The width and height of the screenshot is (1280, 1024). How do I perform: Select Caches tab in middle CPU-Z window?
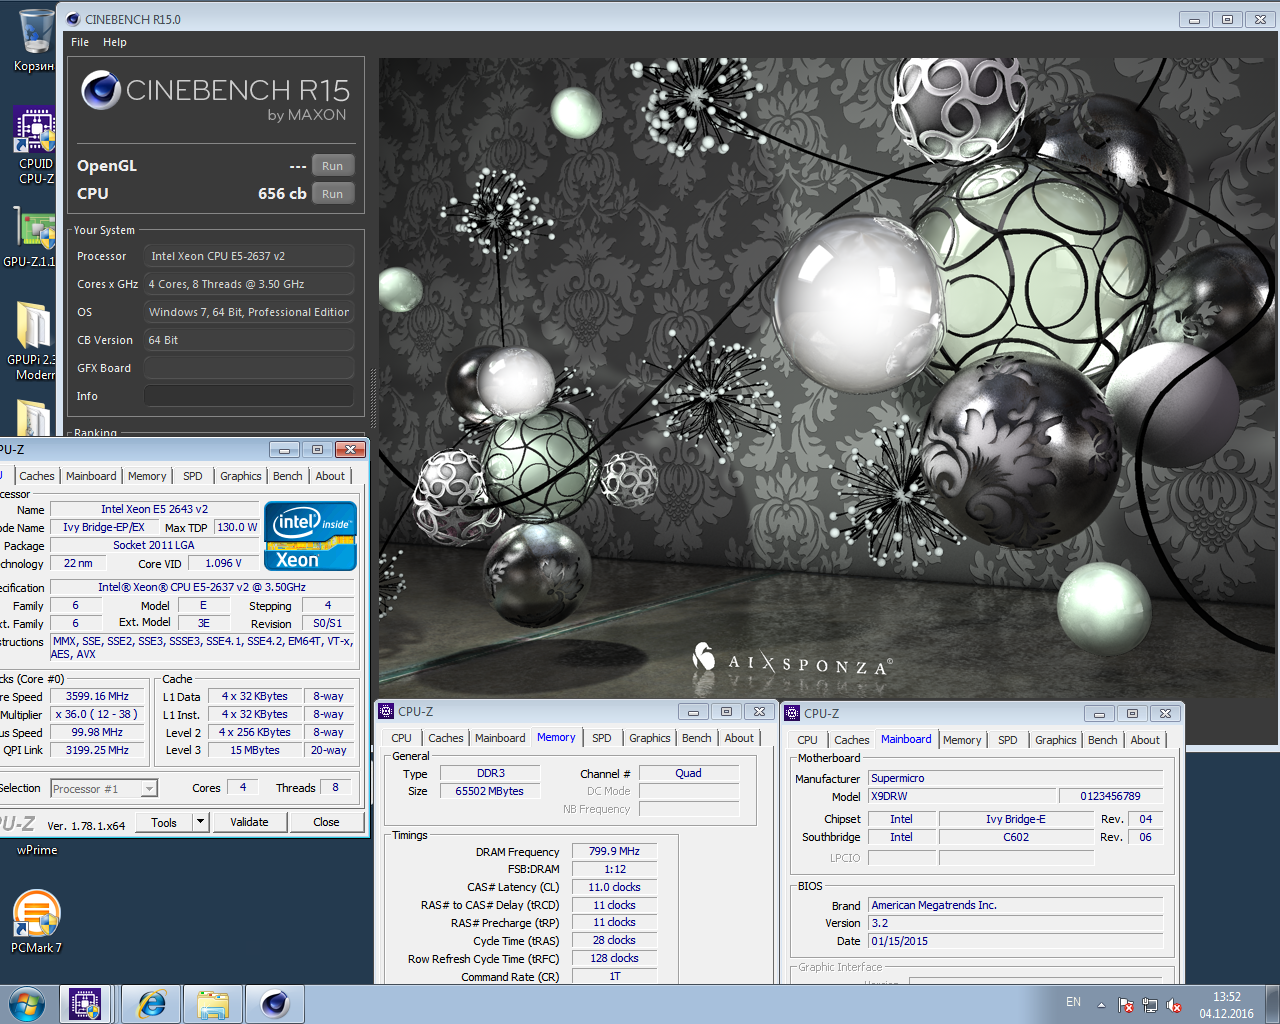[446, 738]
